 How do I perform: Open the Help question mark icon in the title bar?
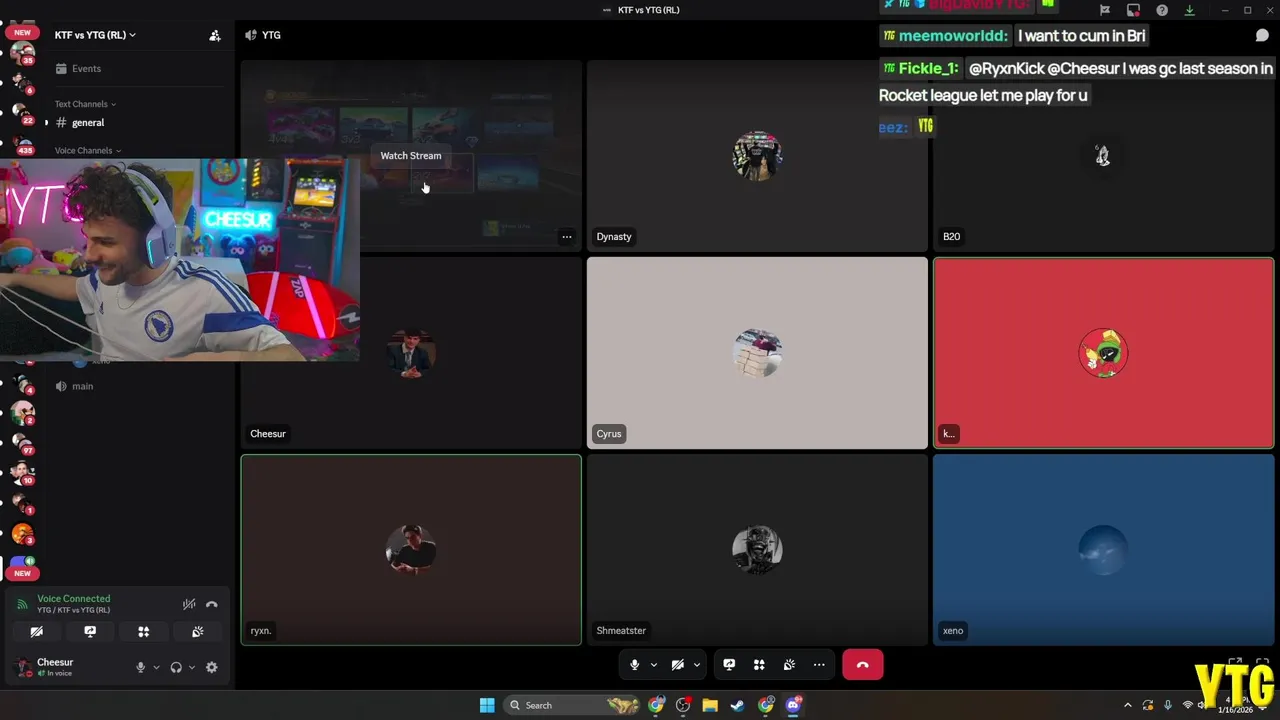coord(1162,10)
